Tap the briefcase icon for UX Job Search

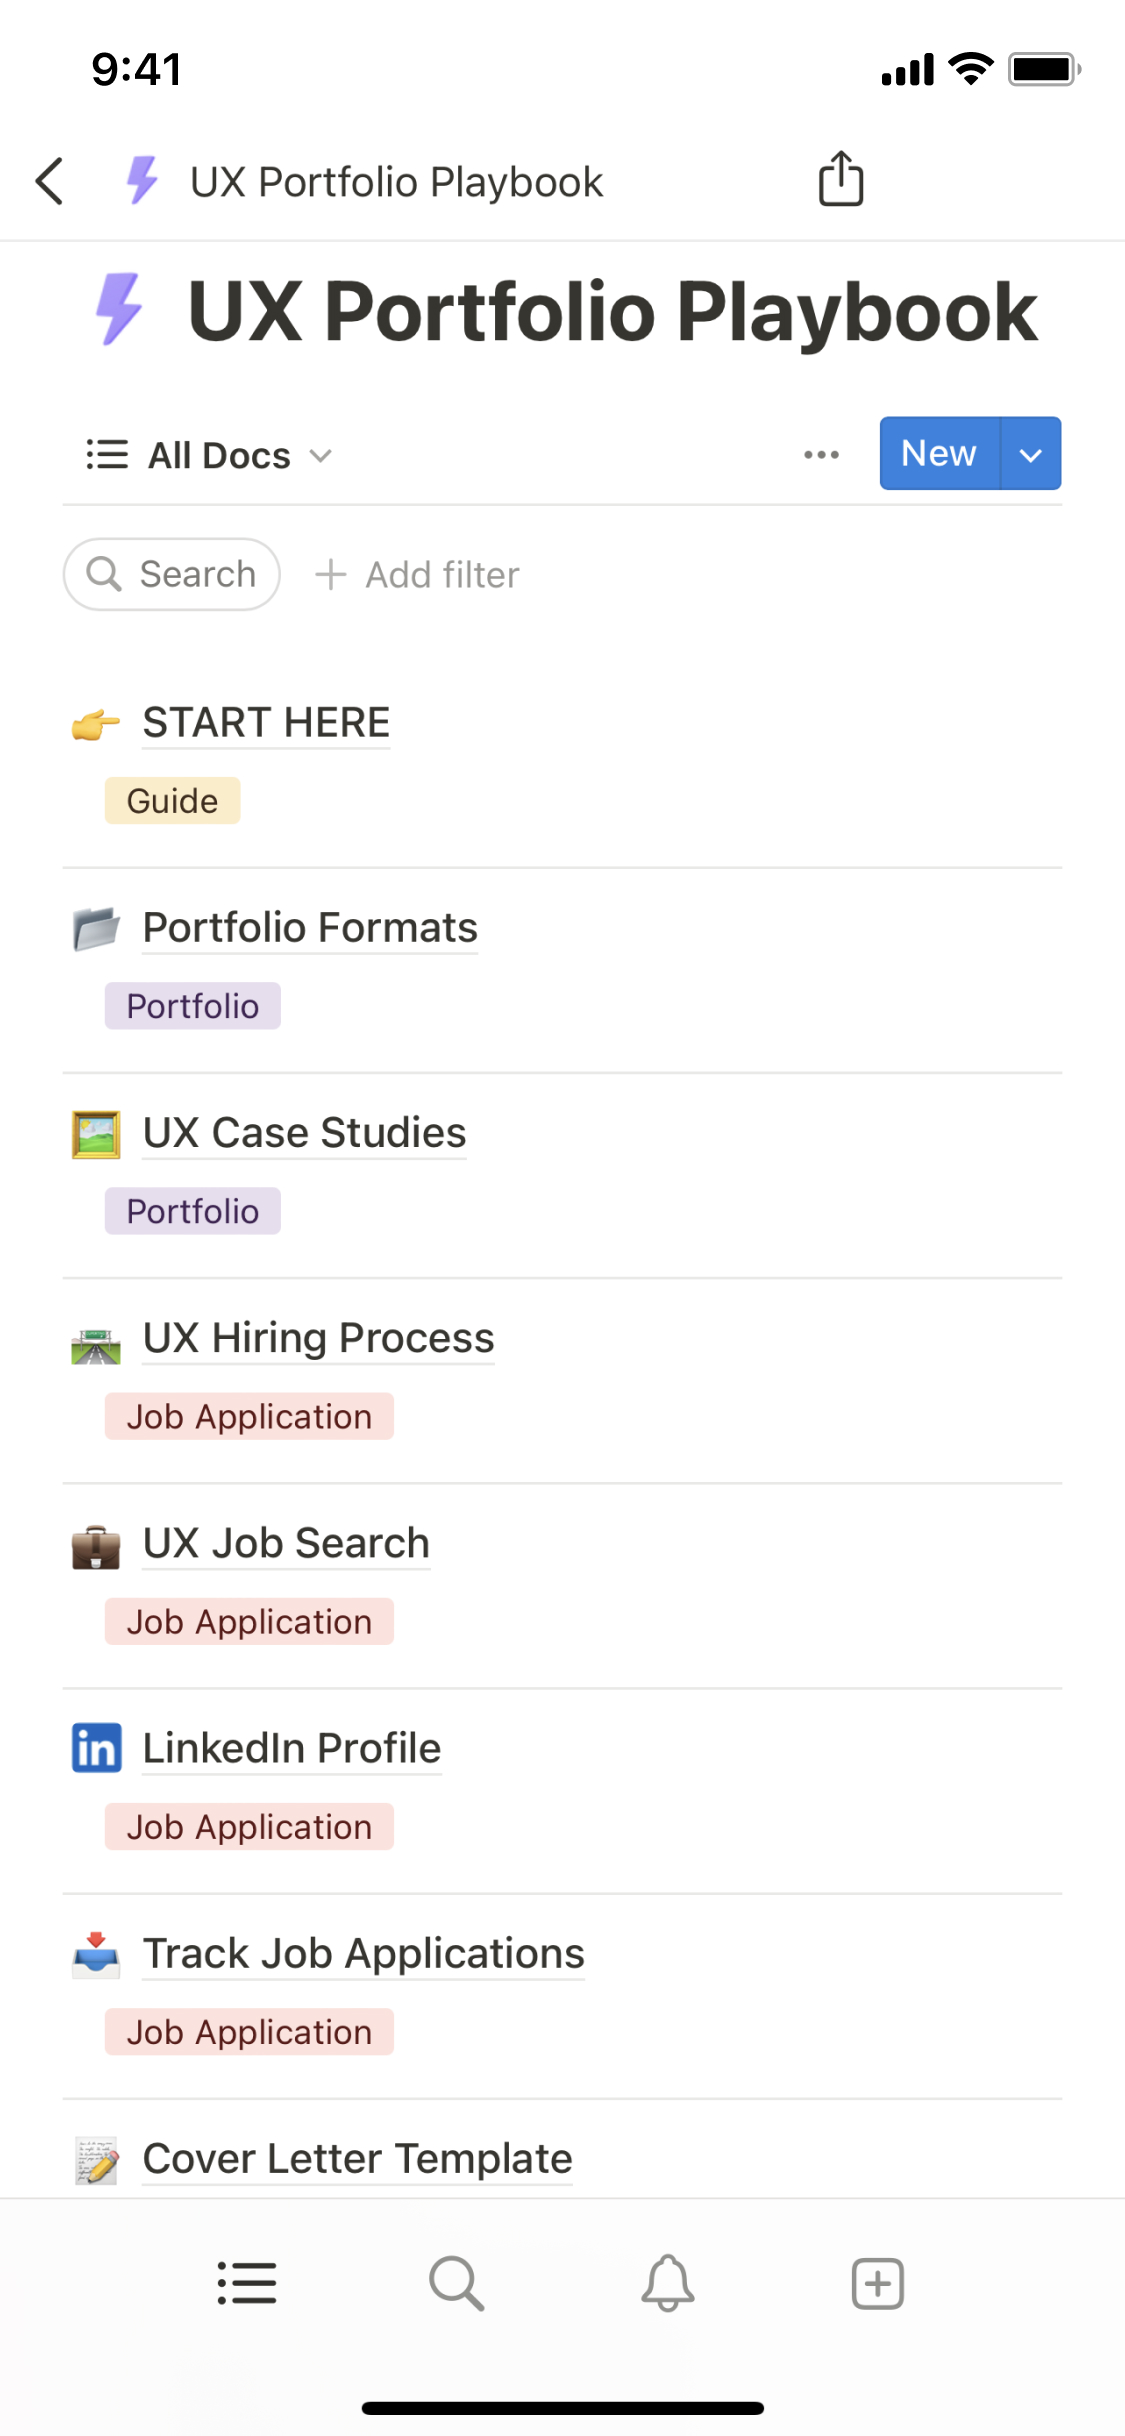pyautogui.click(x=97, y=1545)
